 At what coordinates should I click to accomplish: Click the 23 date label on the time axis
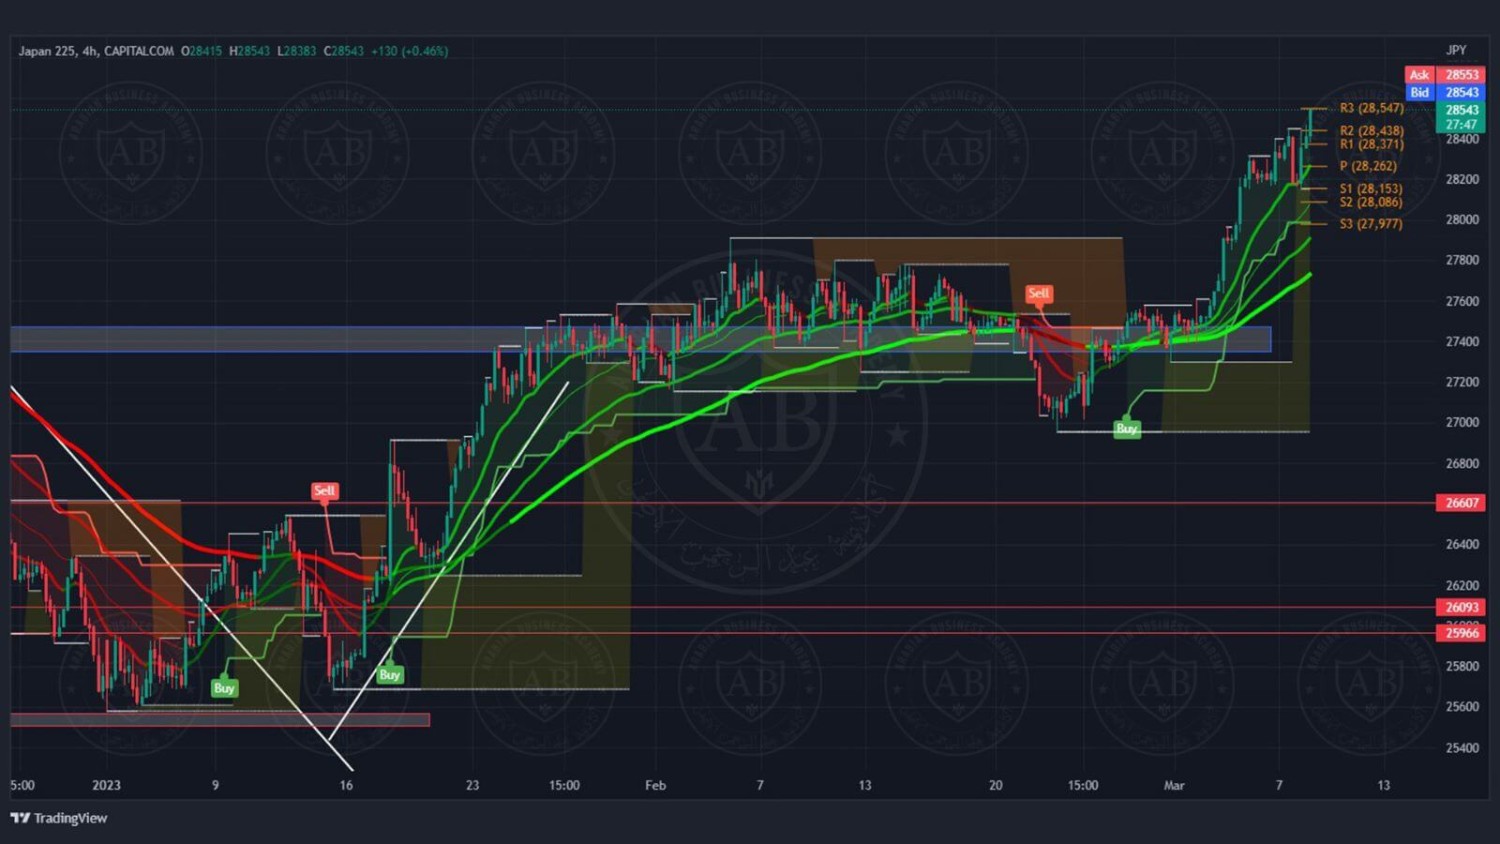[x=472, y=785]
